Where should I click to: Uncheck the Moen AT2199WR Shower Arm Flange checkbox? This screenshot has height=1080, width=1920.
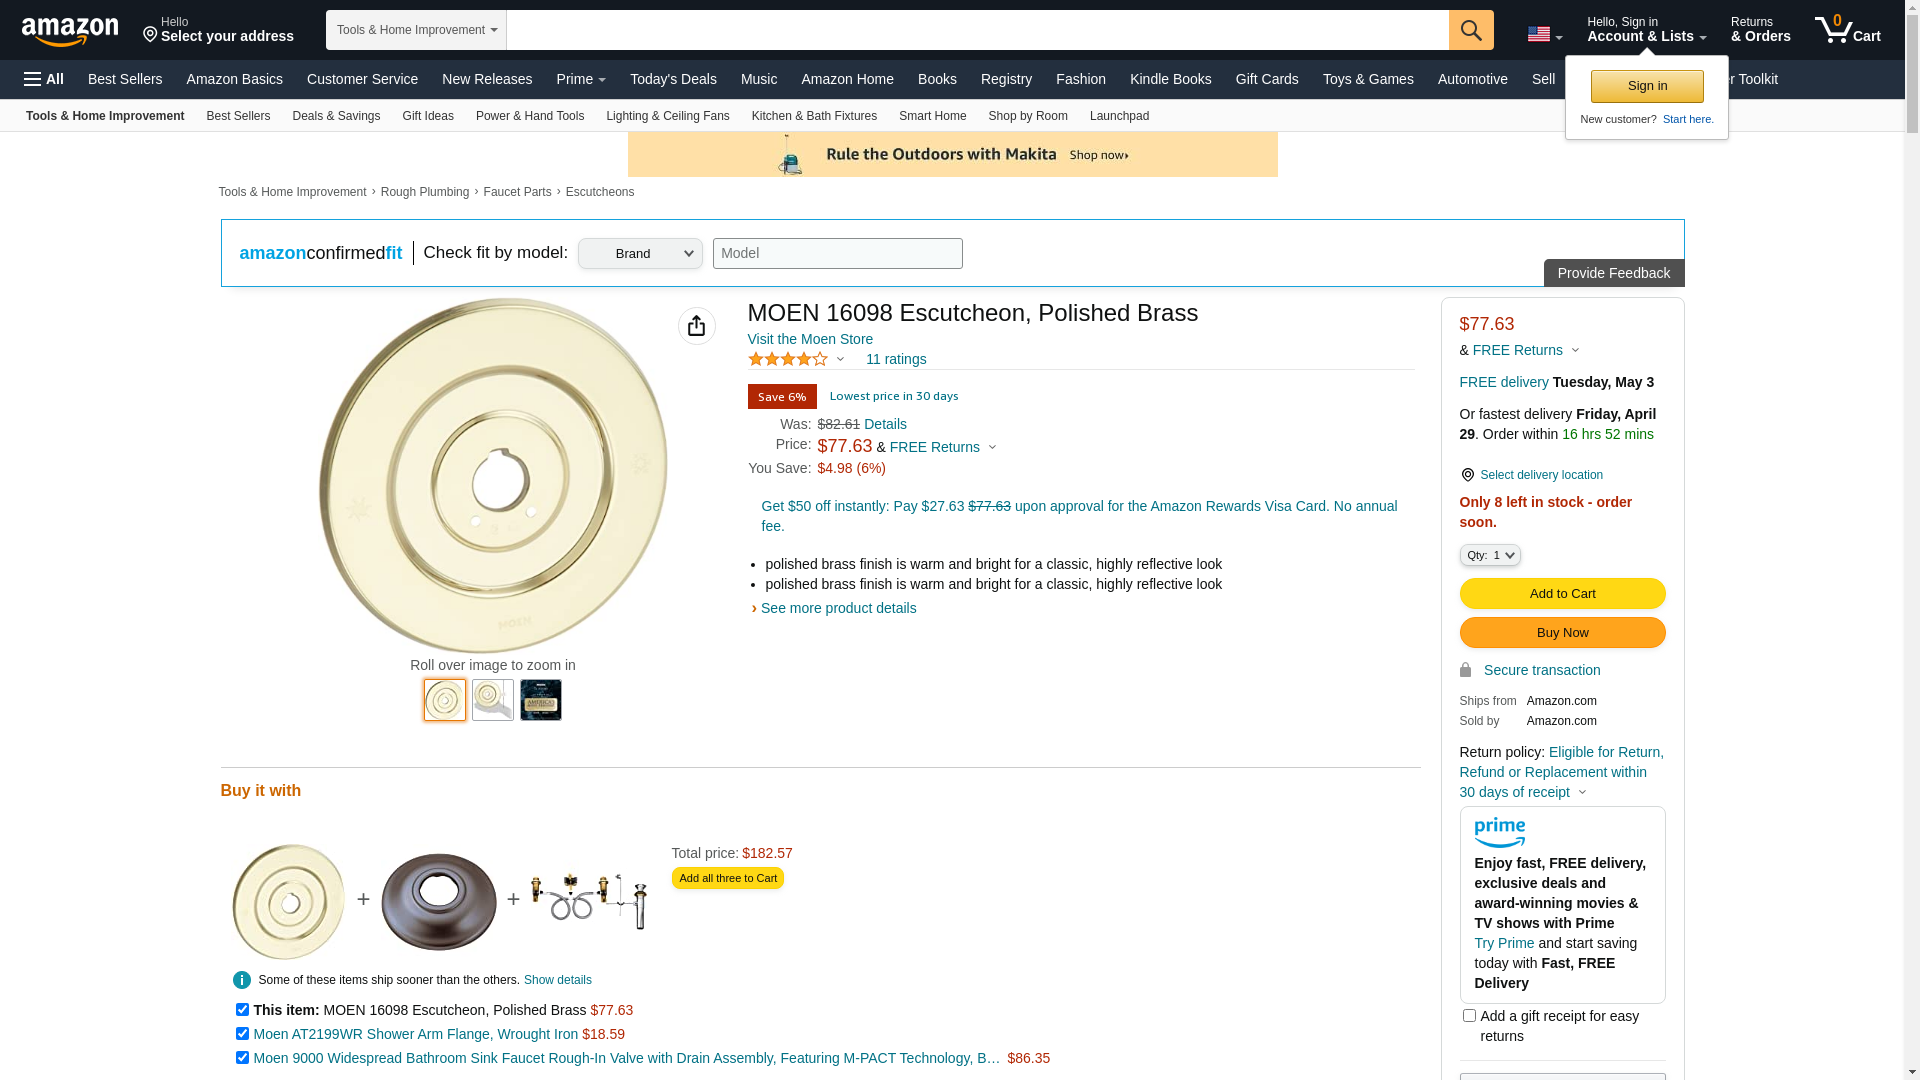(242, 1034)
